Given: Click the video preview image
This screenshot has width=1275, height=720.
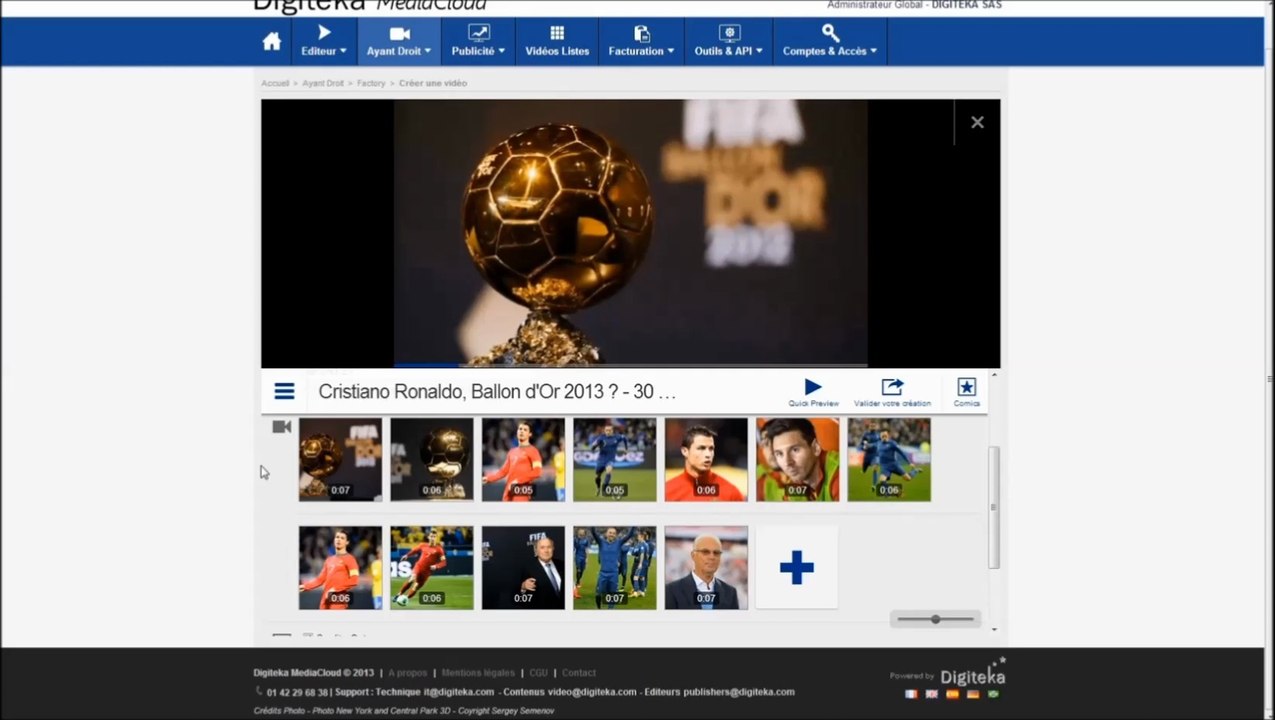Looking at the screenshot, I should 630,233.
